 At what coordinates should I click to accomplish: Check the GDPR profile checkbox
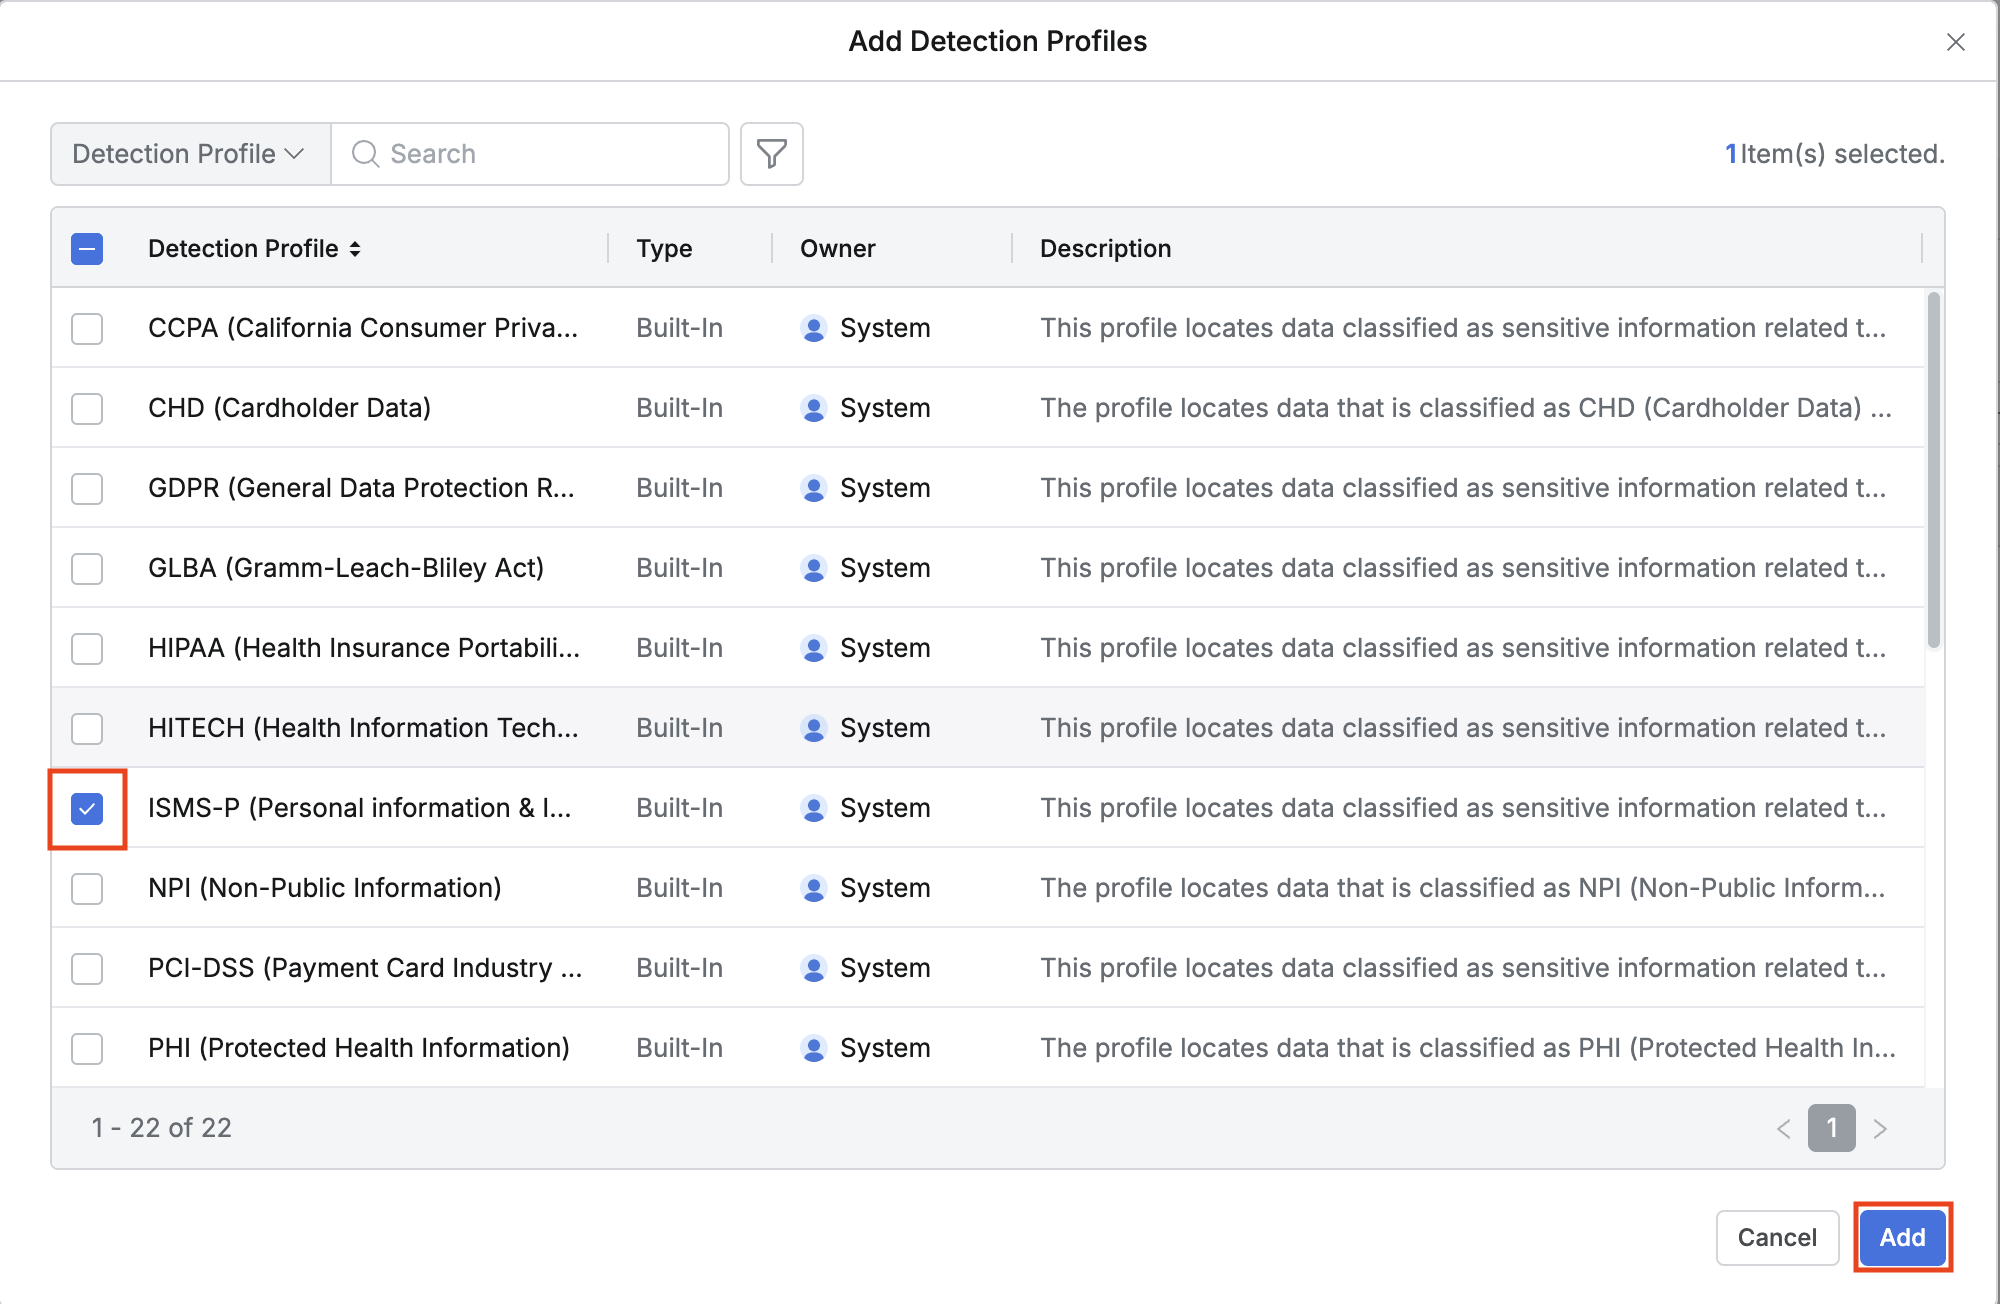tap(87, 489)
